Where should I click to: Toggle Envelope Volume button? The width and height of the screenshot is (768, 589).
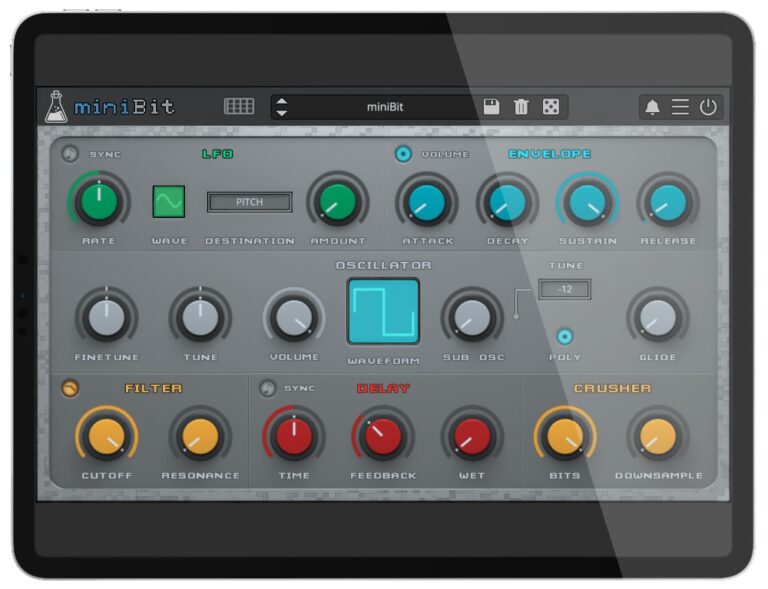point(403,154)
